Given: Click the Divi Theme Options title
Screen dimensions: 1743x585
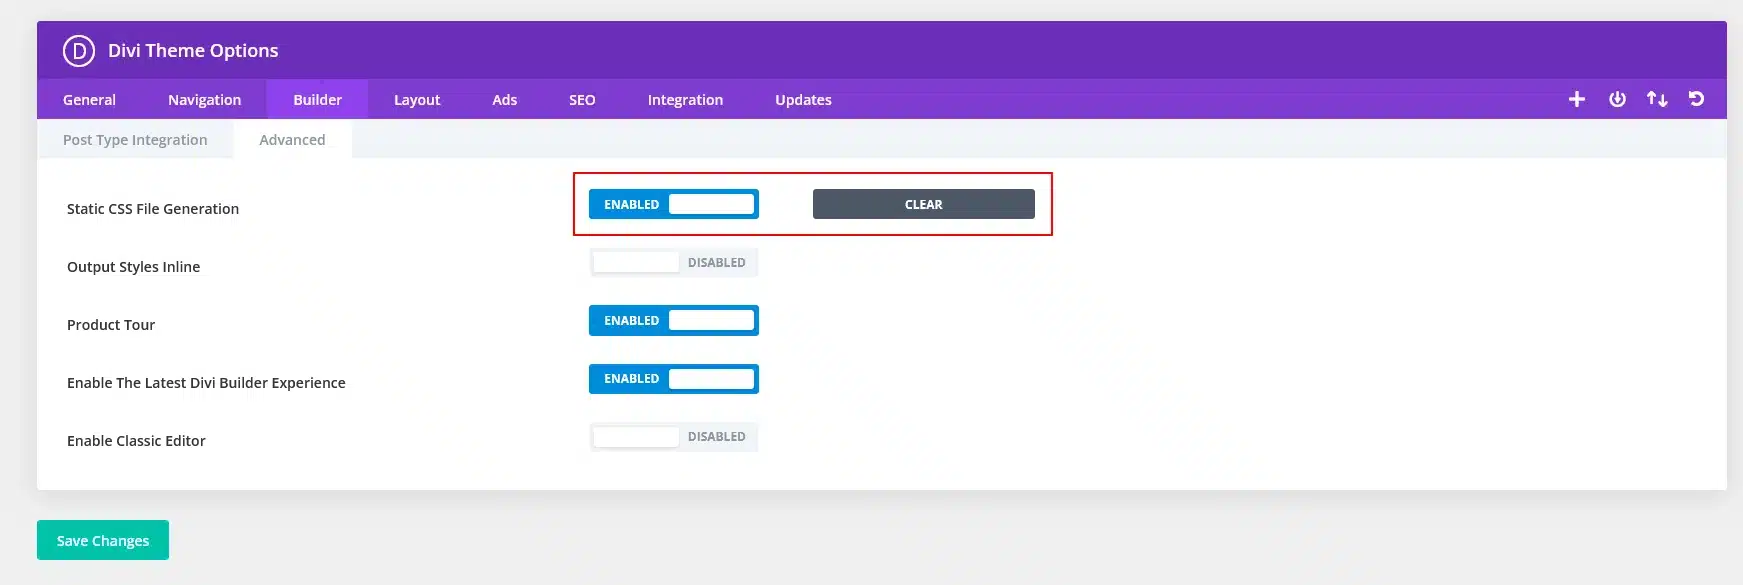Looking at the screenshot, I should (193, 50).
